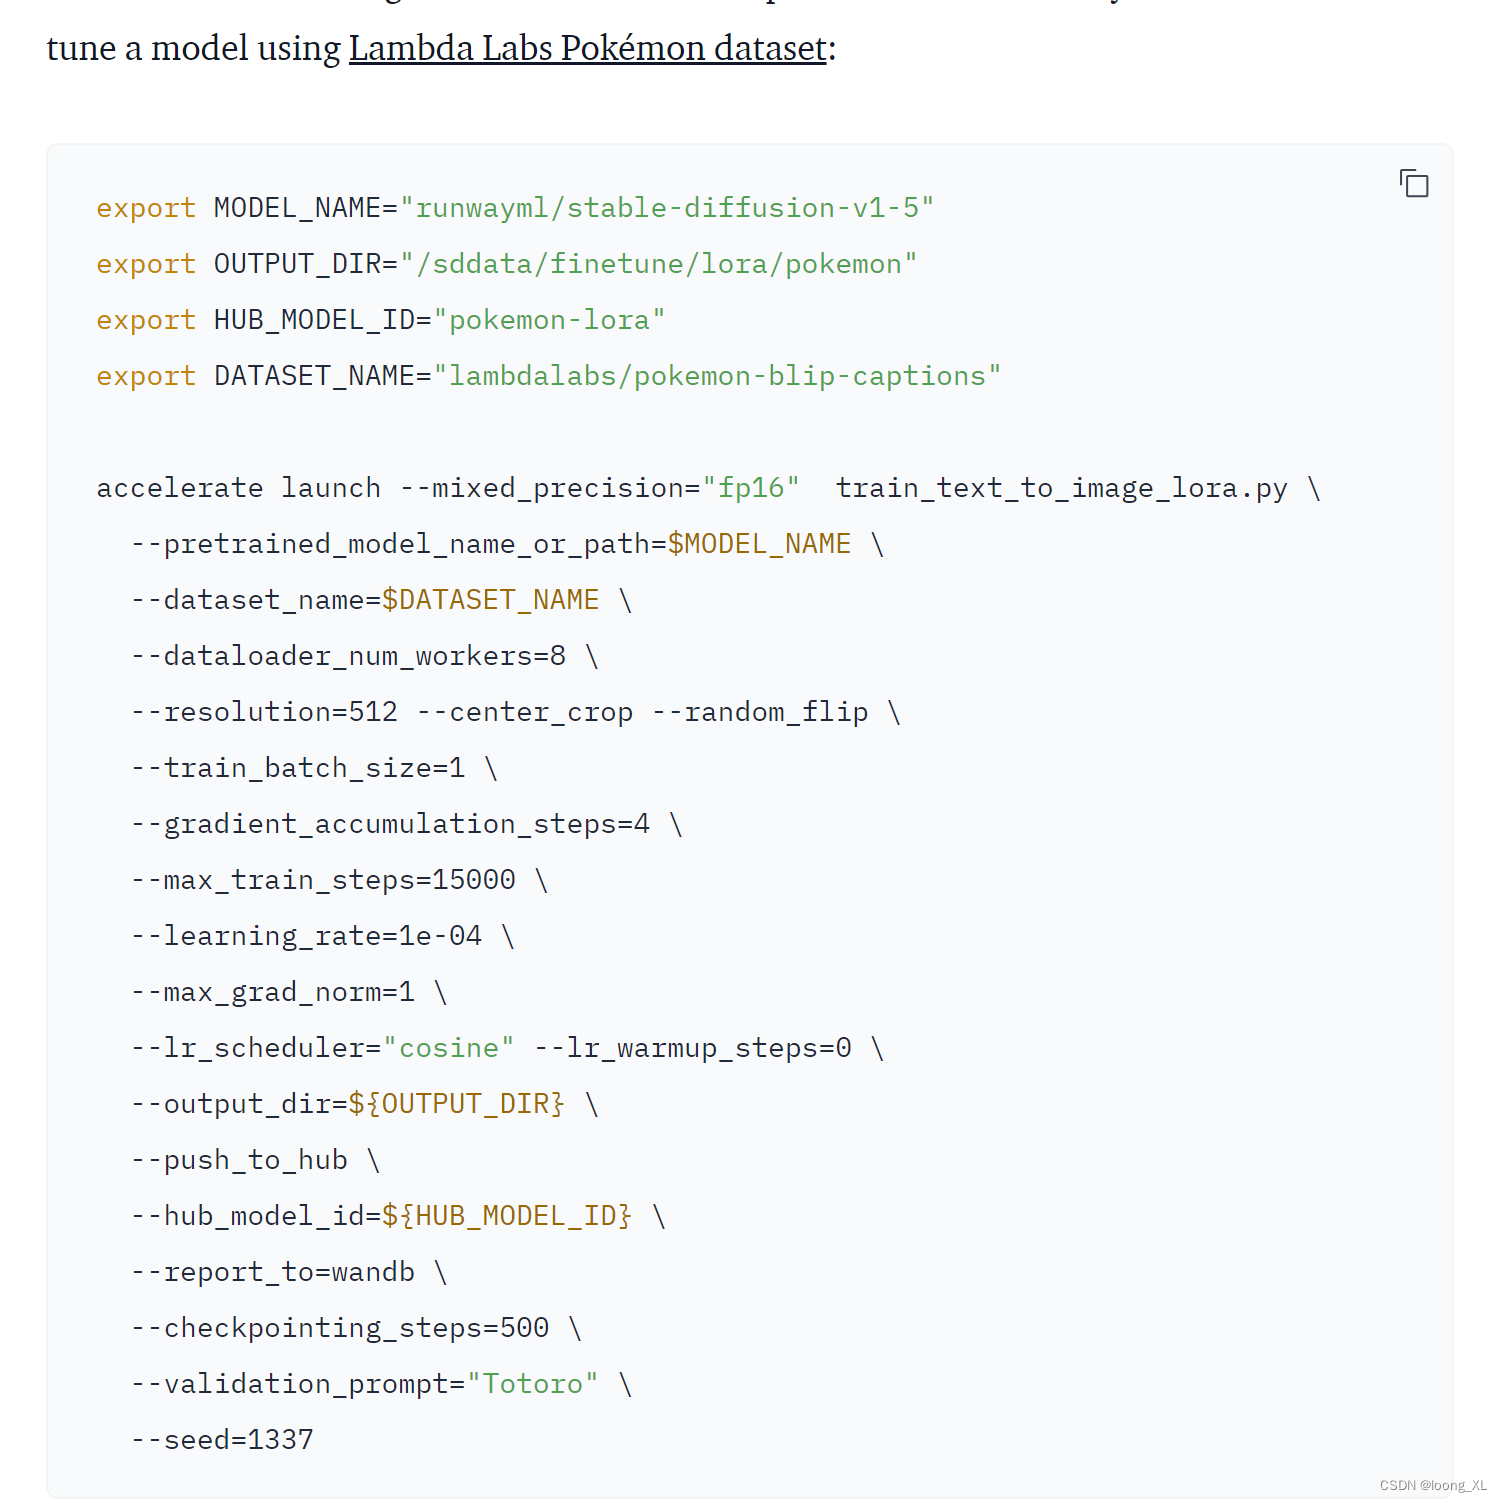Viewport: 1502px width, 1502px height.
Task: Click the --gradient_accumulation_steps=4 line
Action: point(390,824)
